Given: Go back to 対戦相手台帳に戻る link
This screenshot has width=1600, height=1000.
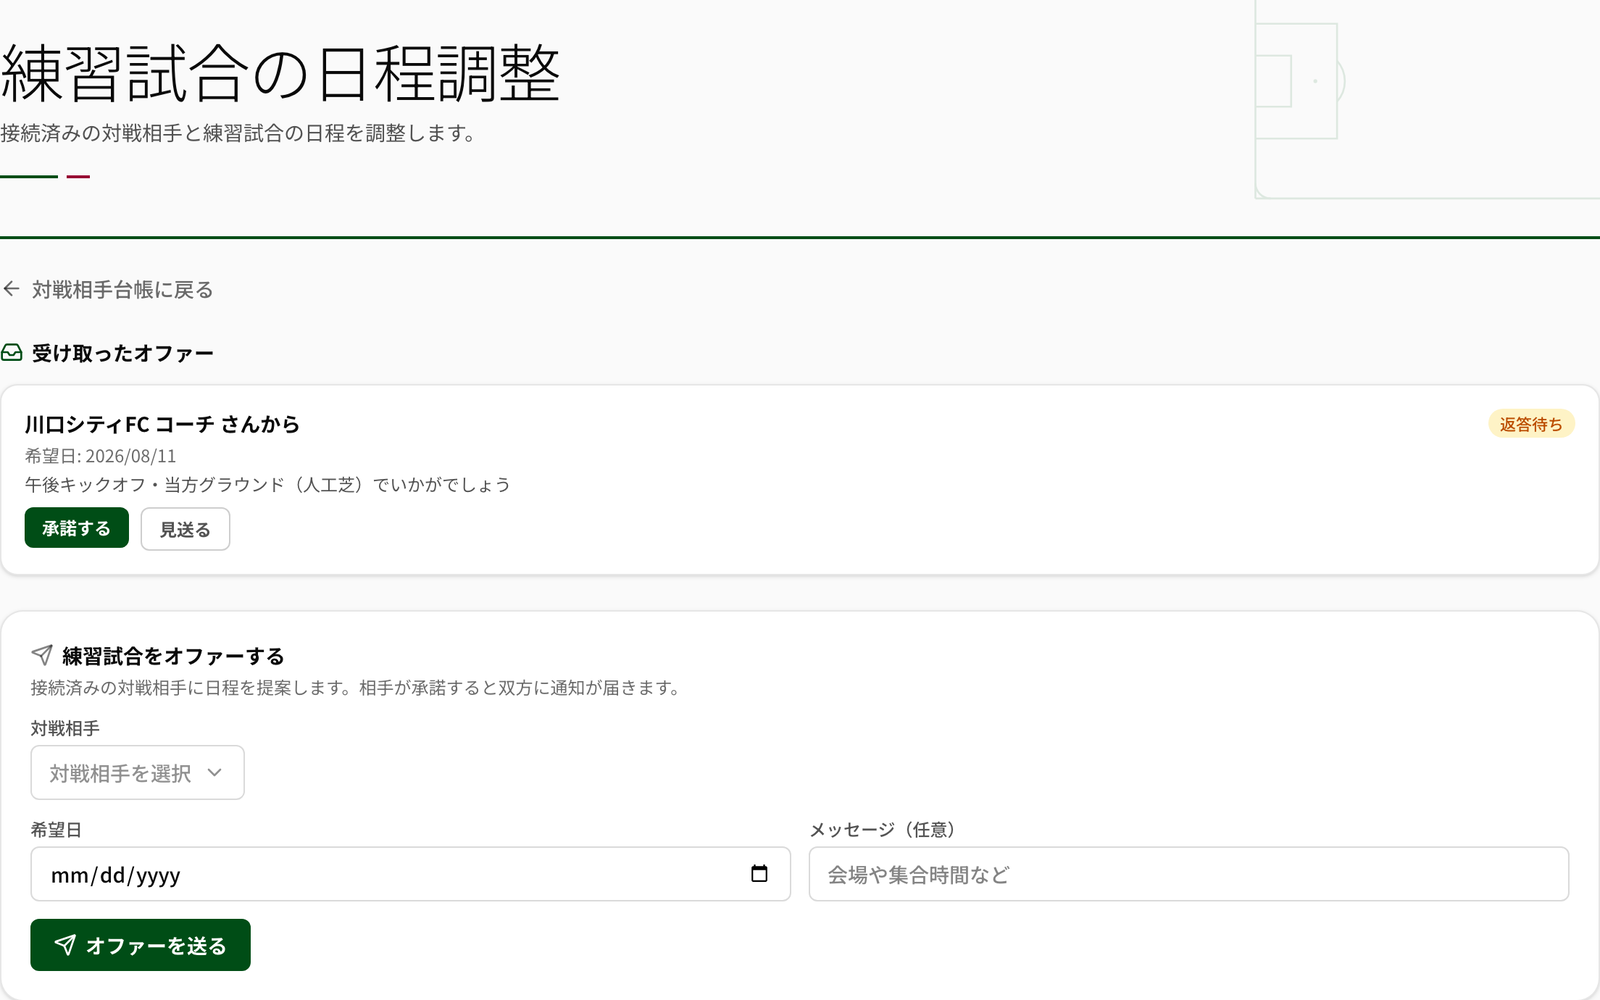Looking at the screenshot, I should coord(108,290).
